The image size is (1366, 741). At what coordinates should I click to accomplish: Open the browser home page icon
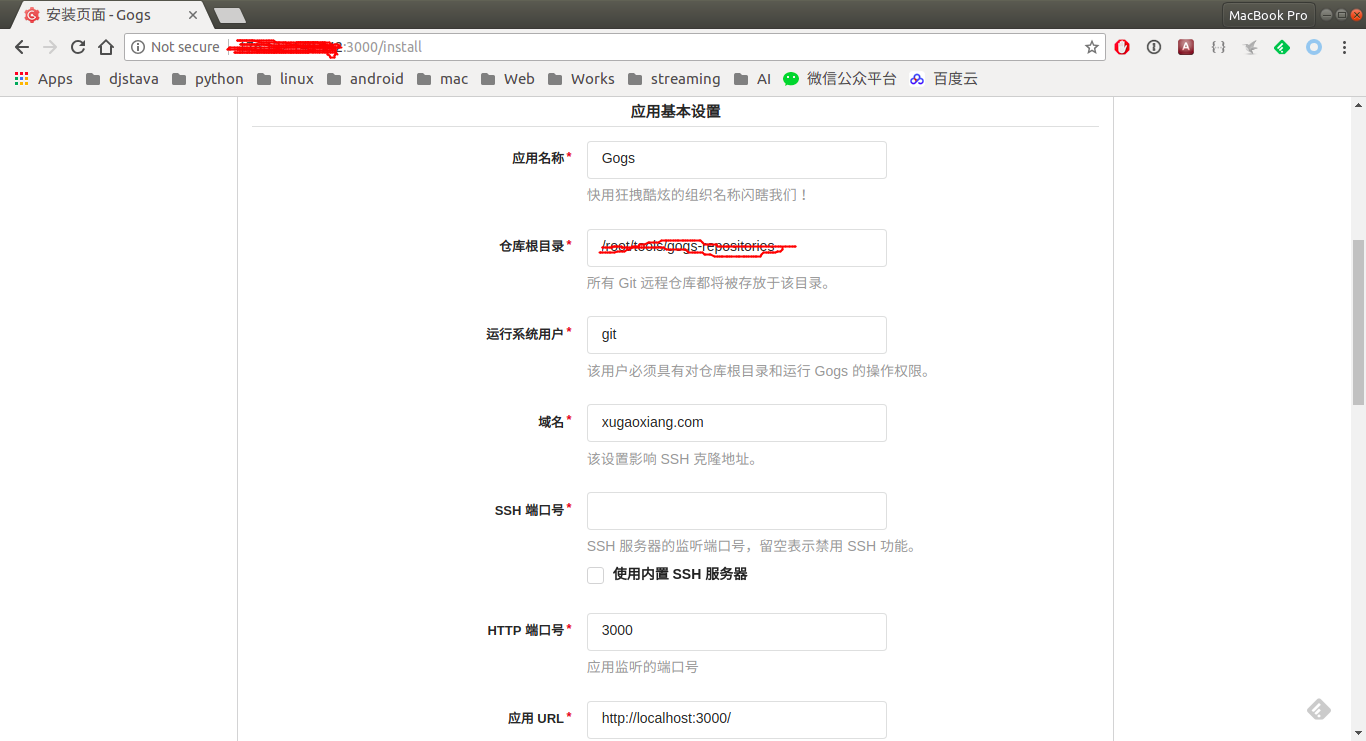pos(106,47)
